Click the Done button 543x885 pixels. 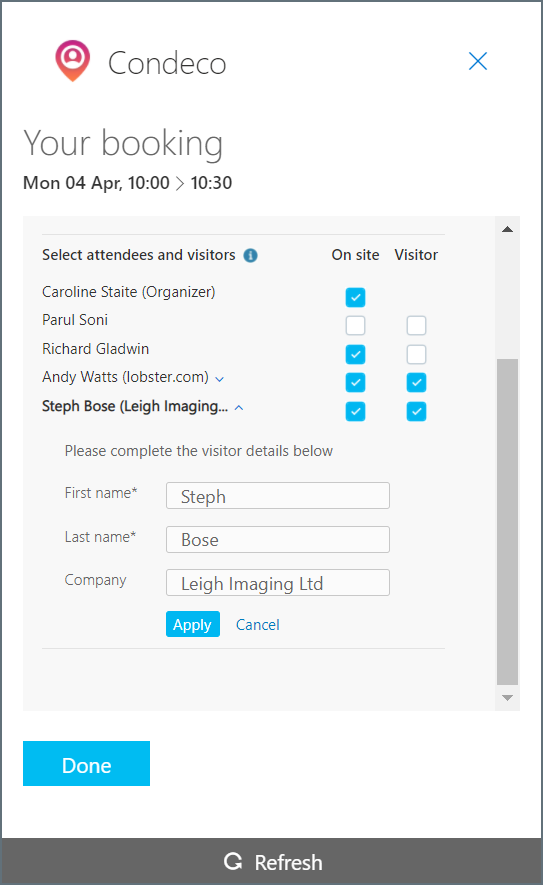[x=86, y=764]
